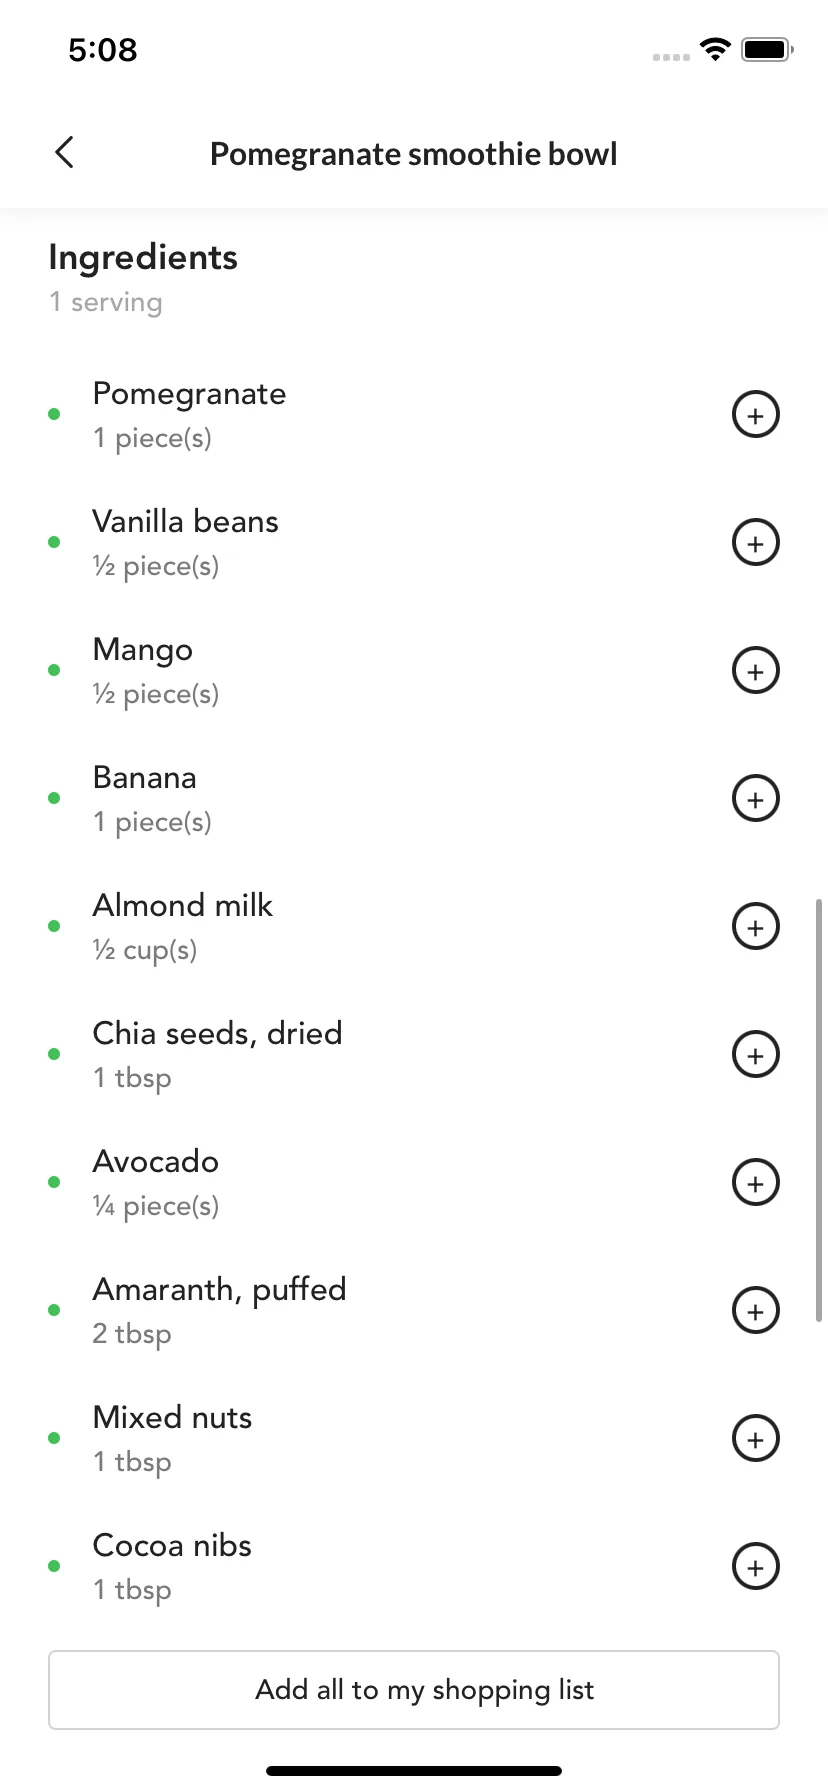Tap the Pomegranate smoothie bowl title
Image resolution: width=828 pixels, height=1792 pixels.
pyautogui.click(x=414, y=154)
